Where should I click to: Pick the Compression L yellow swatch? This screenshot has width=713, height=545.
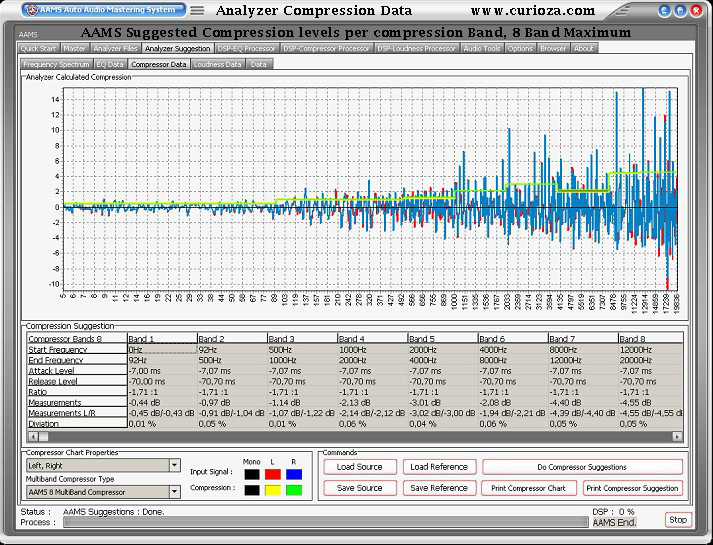pyautogui.click(x=273, y=490)
